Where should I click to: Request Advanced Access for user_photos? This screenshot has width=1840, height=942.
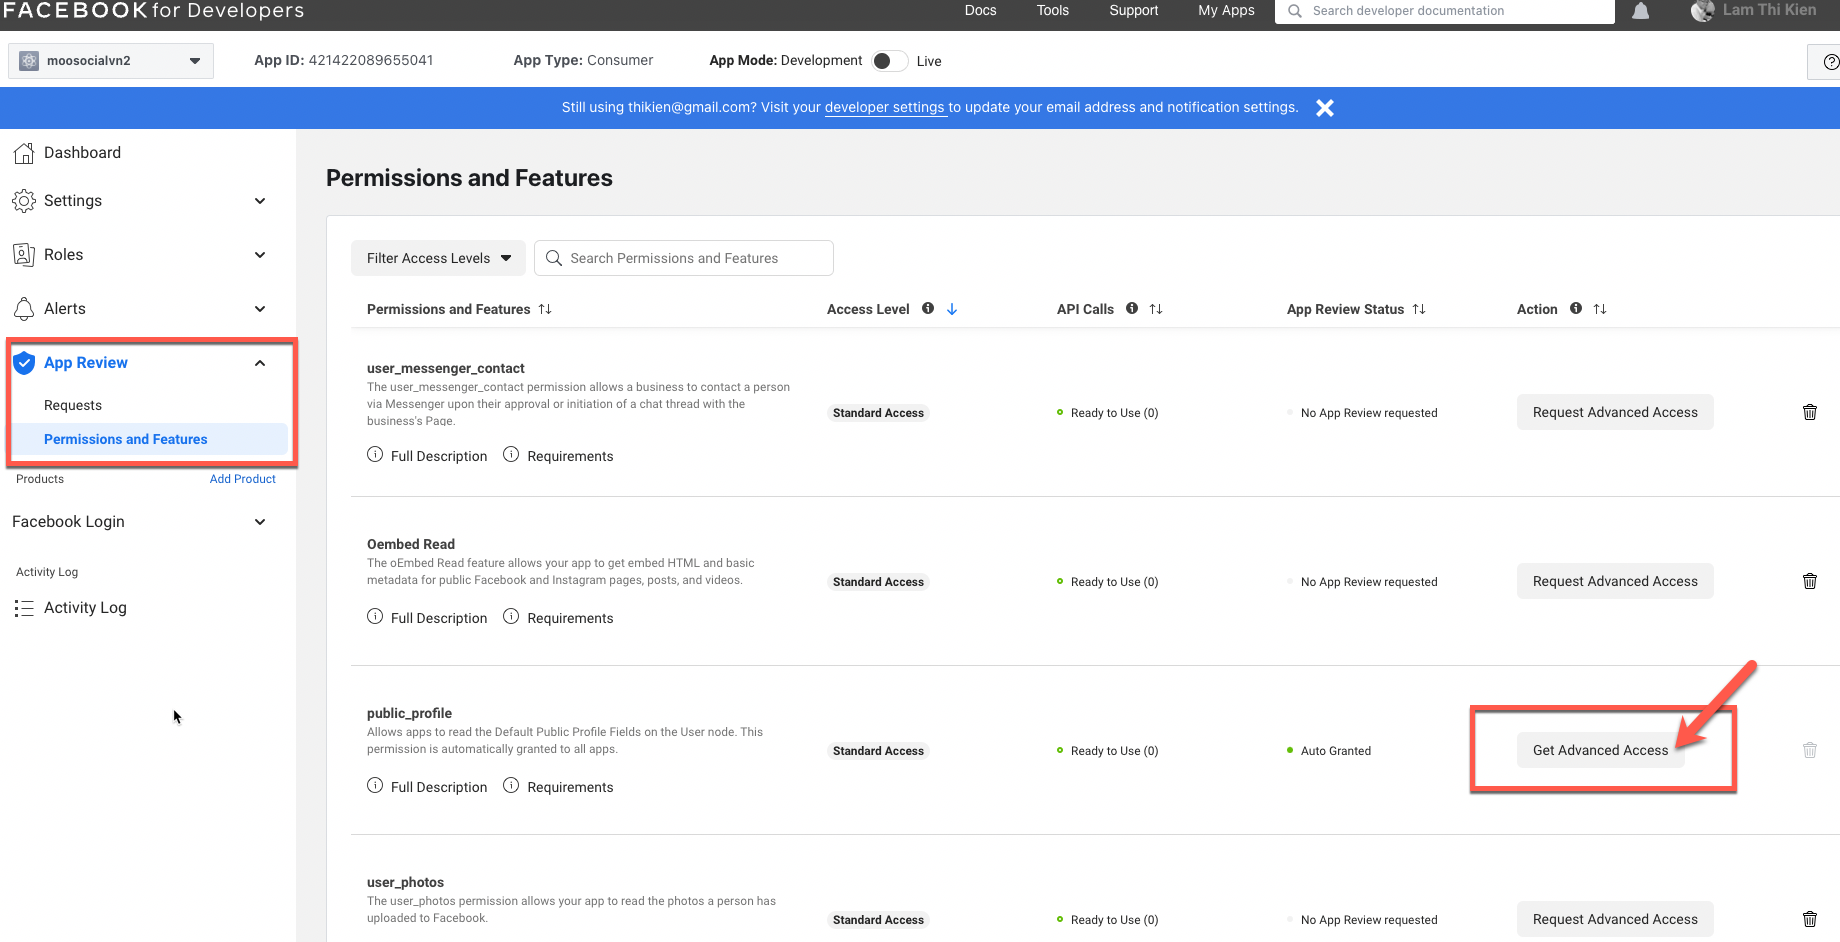tap(1615, 919)
